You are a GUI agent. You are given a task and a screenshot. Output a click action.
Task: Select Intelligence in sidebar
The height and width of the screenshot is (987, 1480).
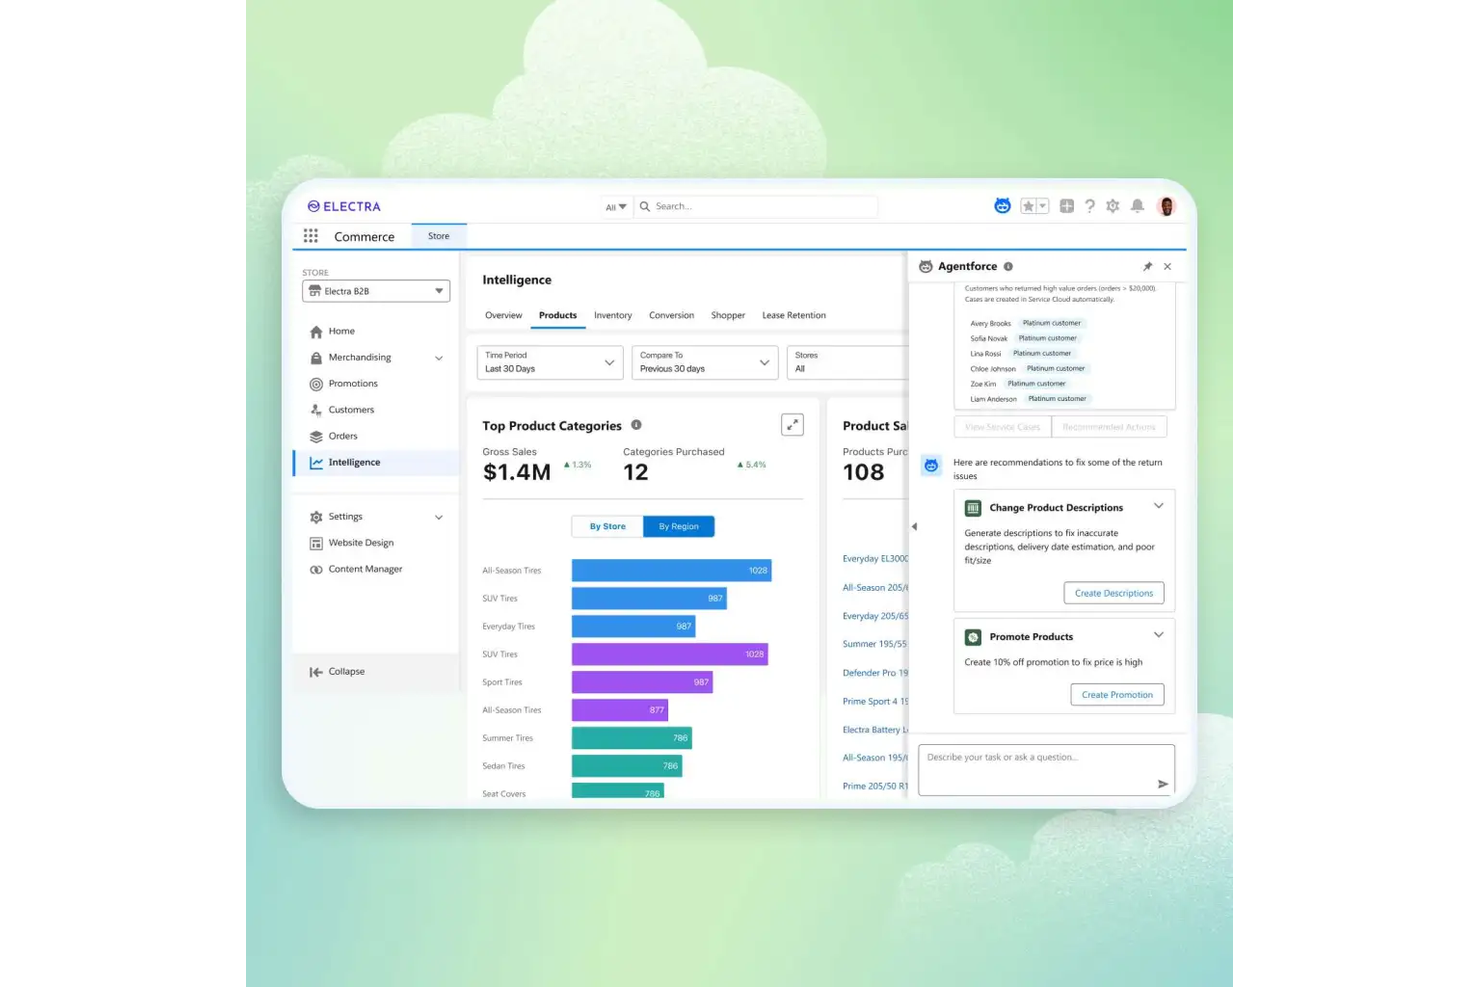[x=377, y=462]
